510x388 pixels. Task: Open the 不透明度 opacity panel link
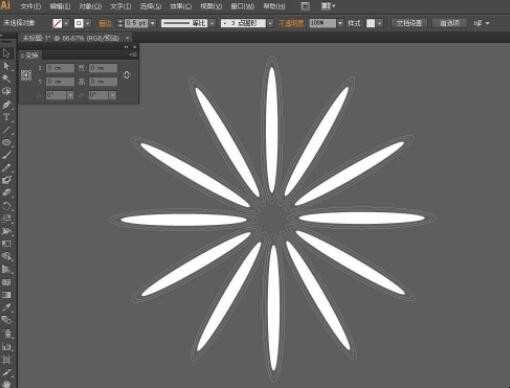(291, 23)
